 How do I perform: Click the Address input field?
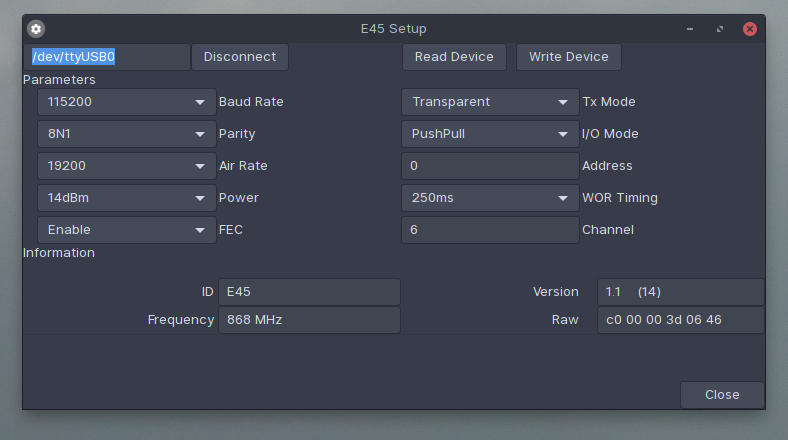click(x=490, y=166)
